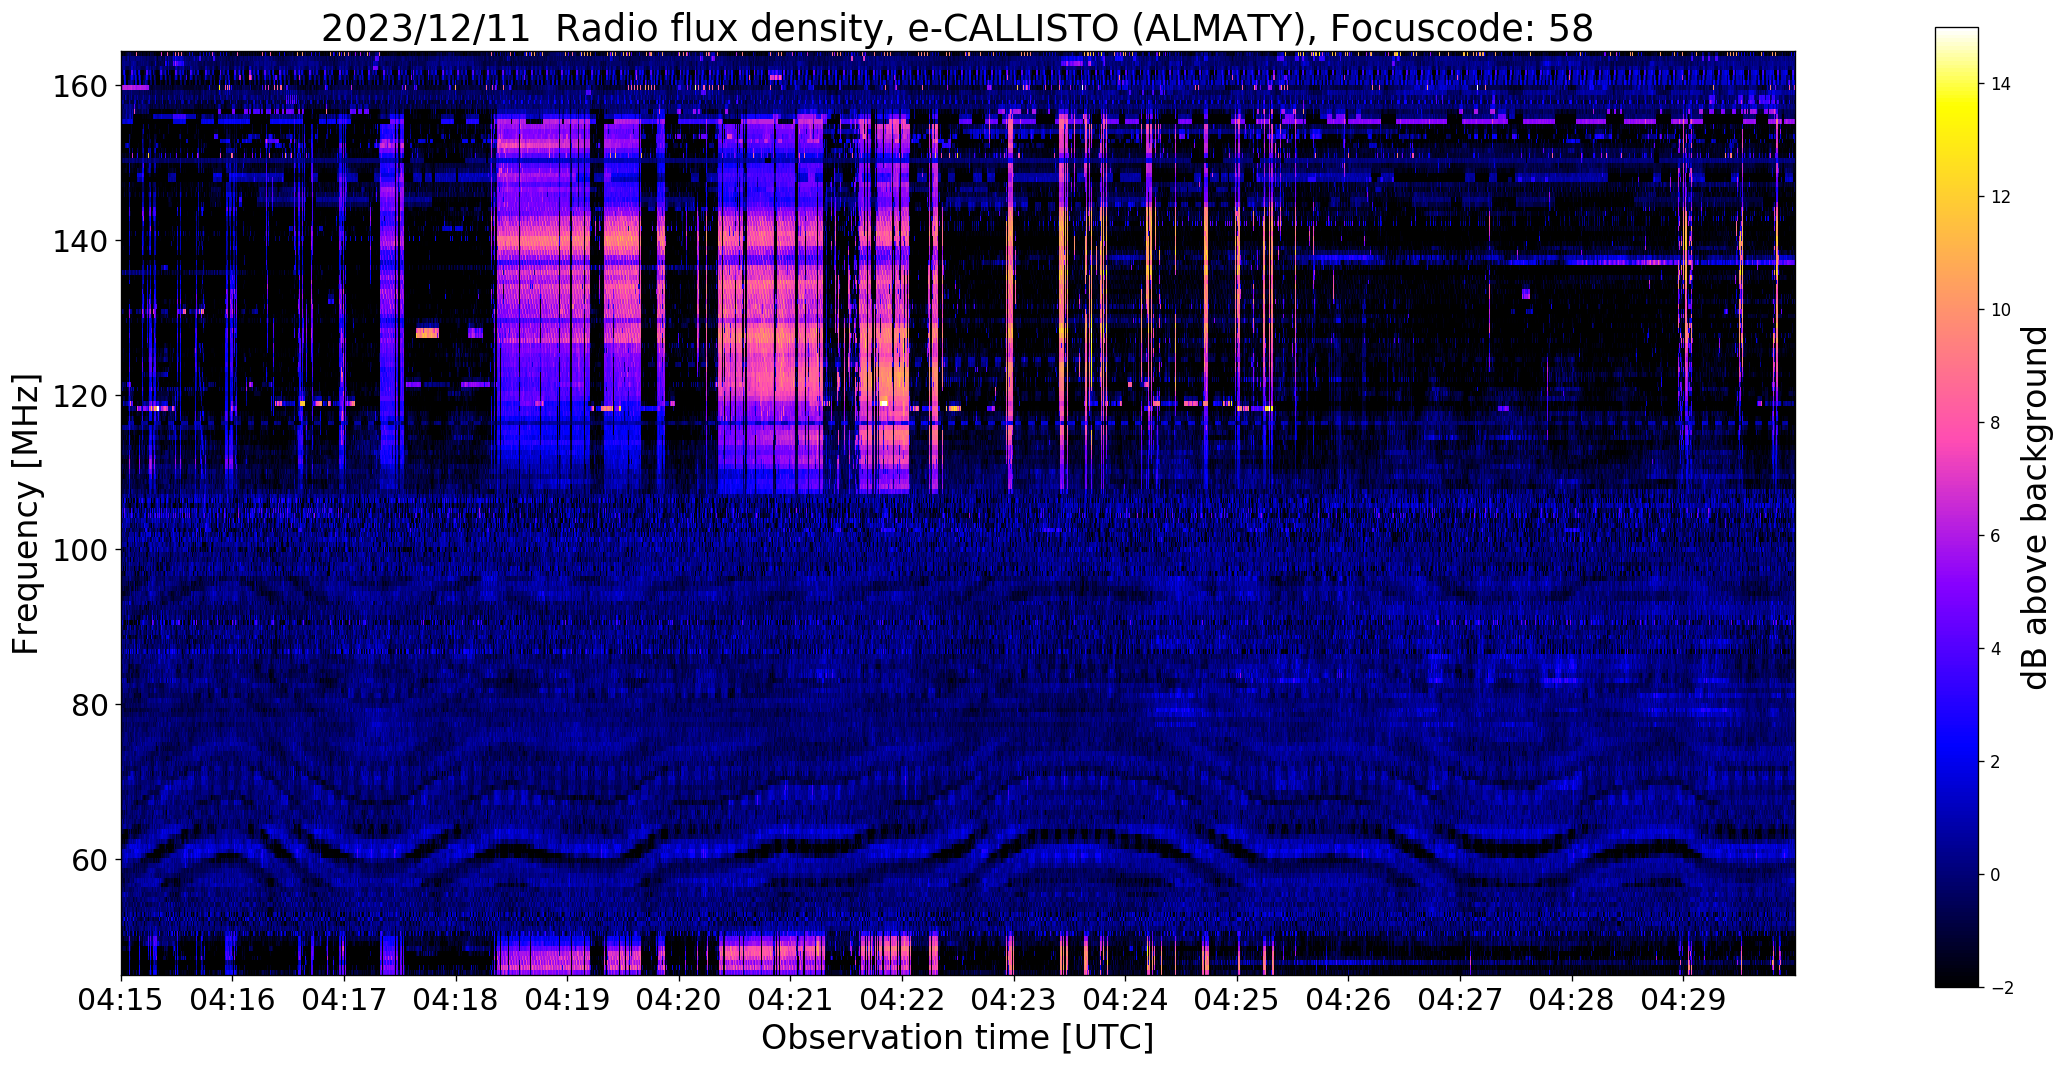
Task: Click the 04:25 time tick label
Action: (1238, 1000)
